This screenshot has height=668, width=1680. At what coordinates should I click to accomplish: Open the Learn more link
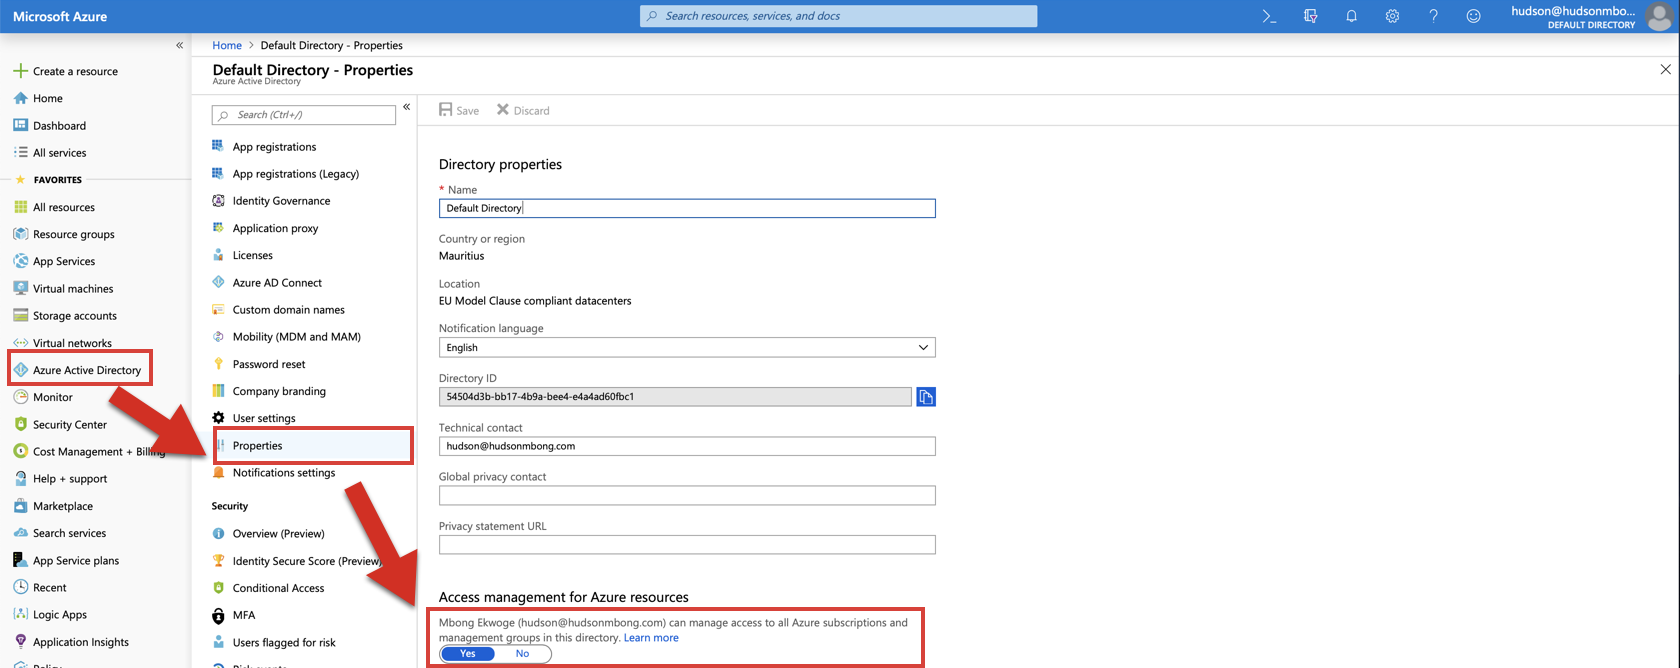[651, 638]
